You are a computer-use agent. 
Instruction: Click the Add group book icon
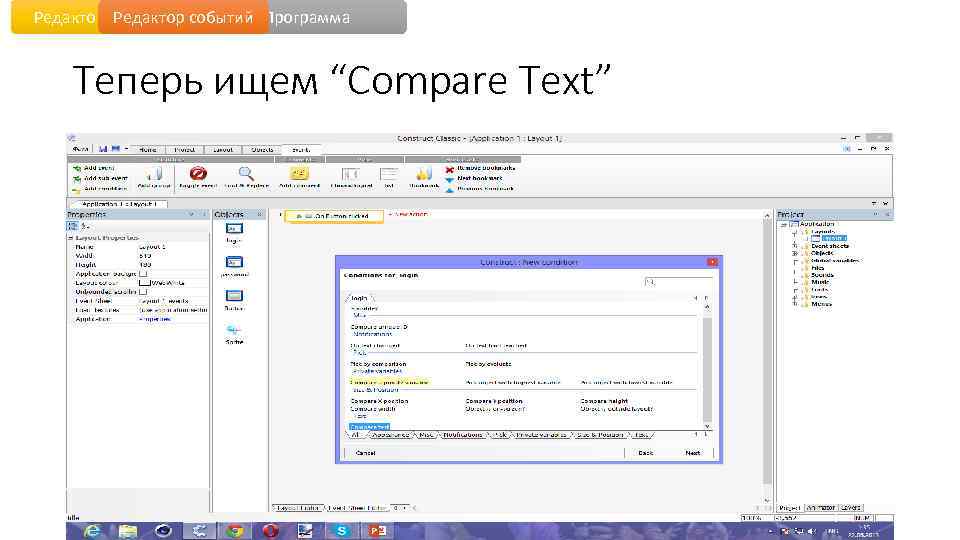tap(154, 174)
